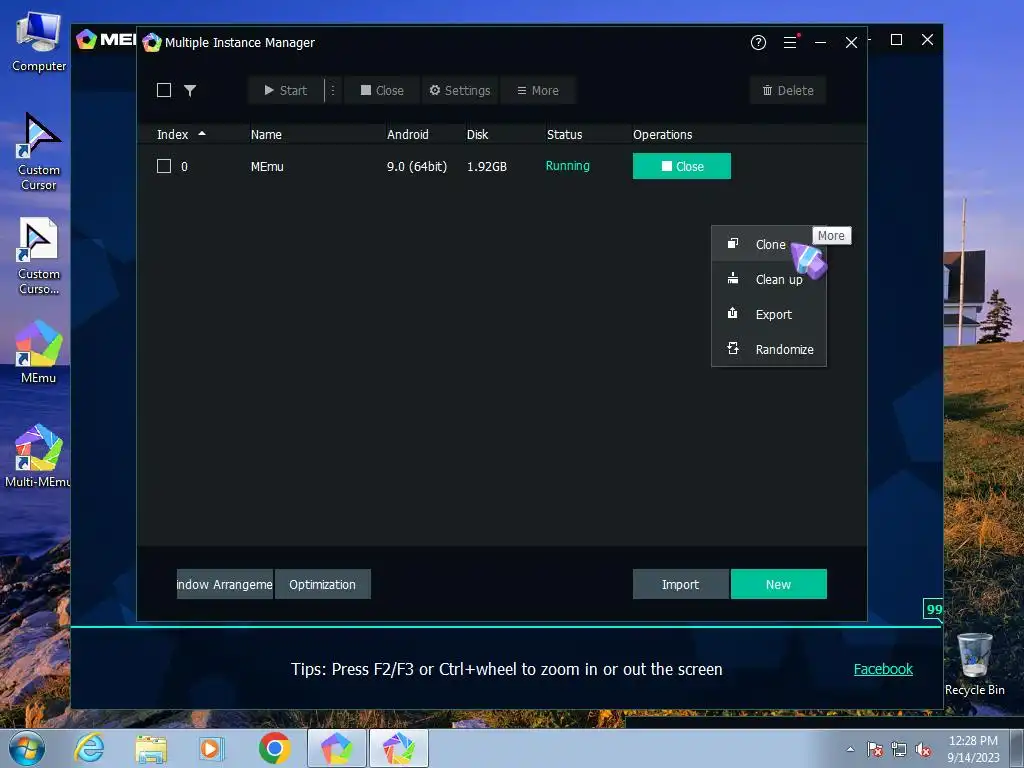Image resolution: width=1024 pixels, height=768 pixels.
Task: Open the hamburger menu in Instance Manager
Action: (x=790, y=42)
